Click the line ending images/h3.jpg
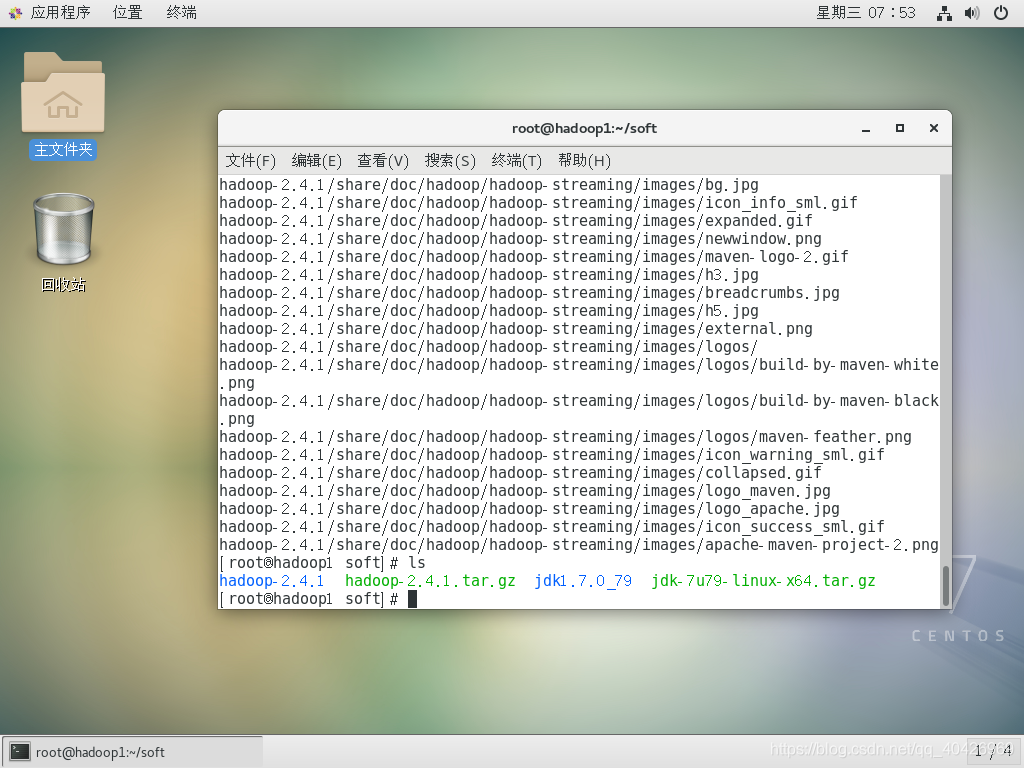The image size is (1024, 768). coord(489,274)
